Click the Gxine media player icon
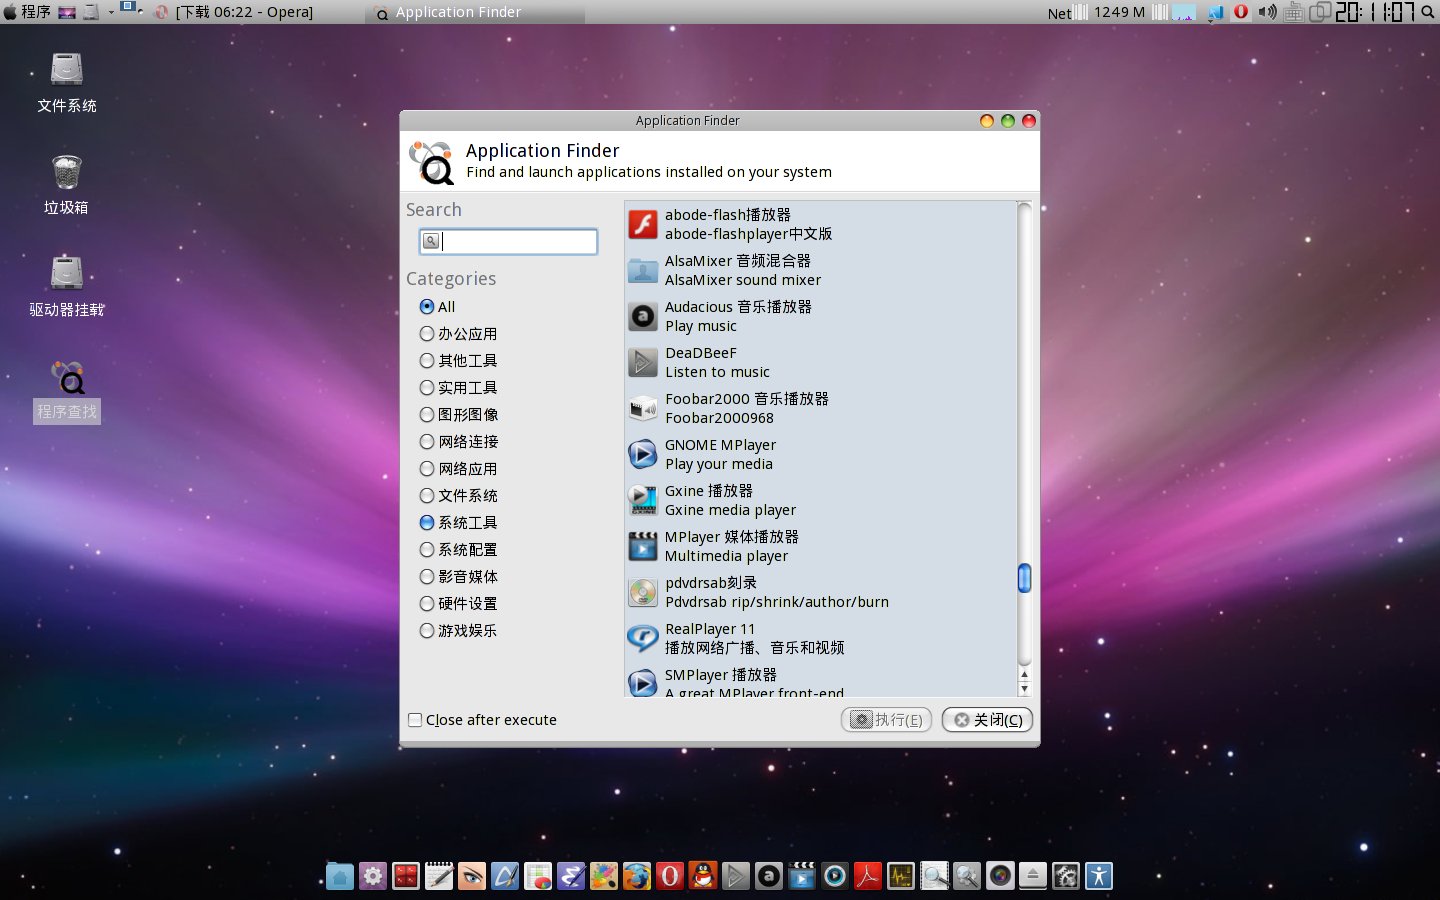Viewport: 1440px width, 900px height. point(643,500)
